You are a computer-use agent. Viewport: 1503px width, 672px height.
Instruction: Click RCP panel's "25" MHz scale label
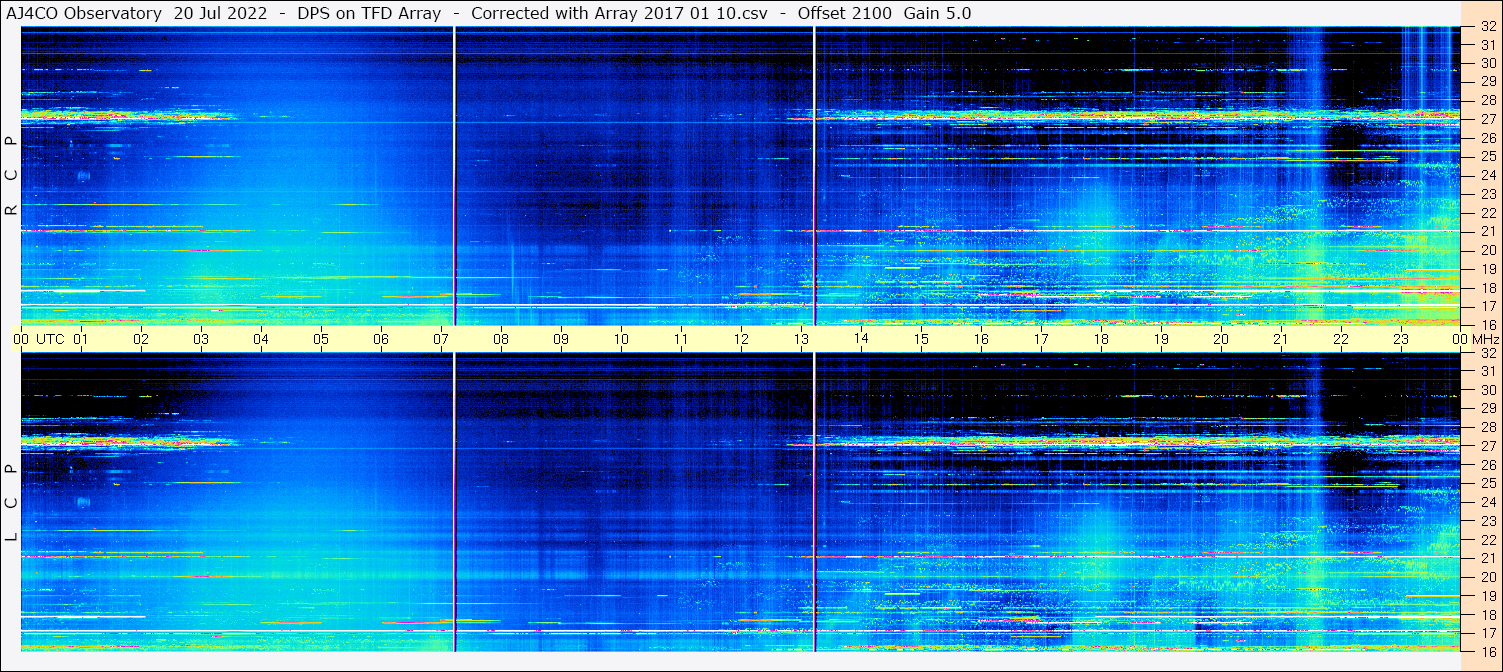click(x=1487, y=156)
